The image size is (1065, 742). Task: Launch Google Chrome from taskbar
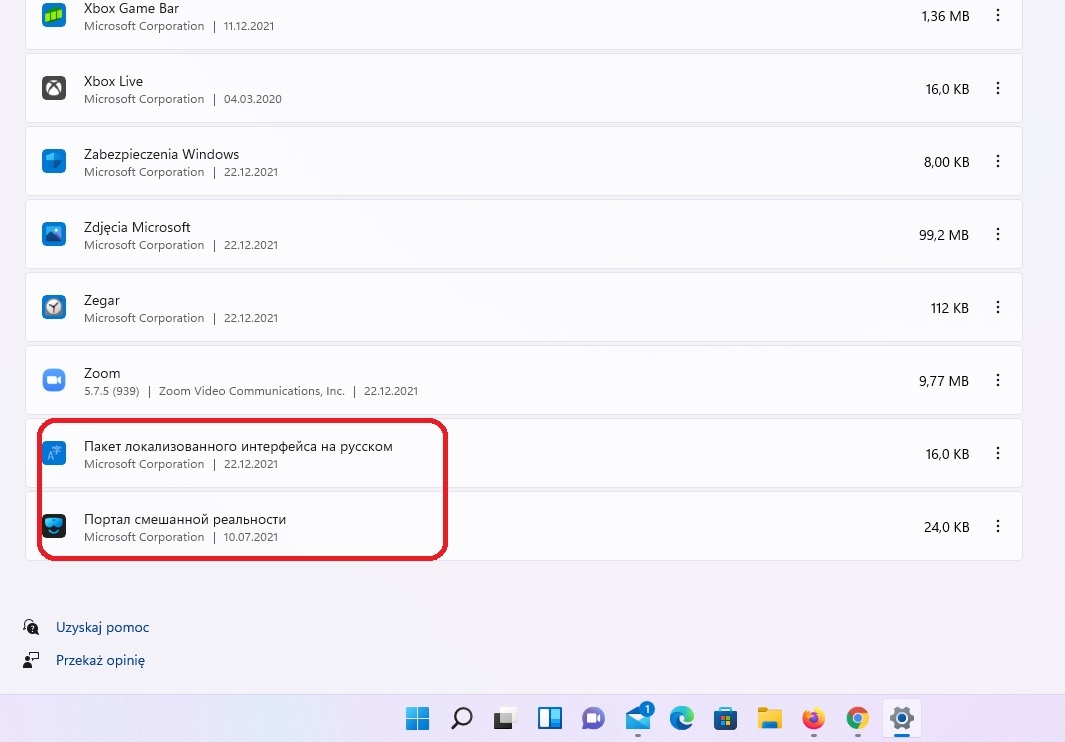tap(857, 718)
